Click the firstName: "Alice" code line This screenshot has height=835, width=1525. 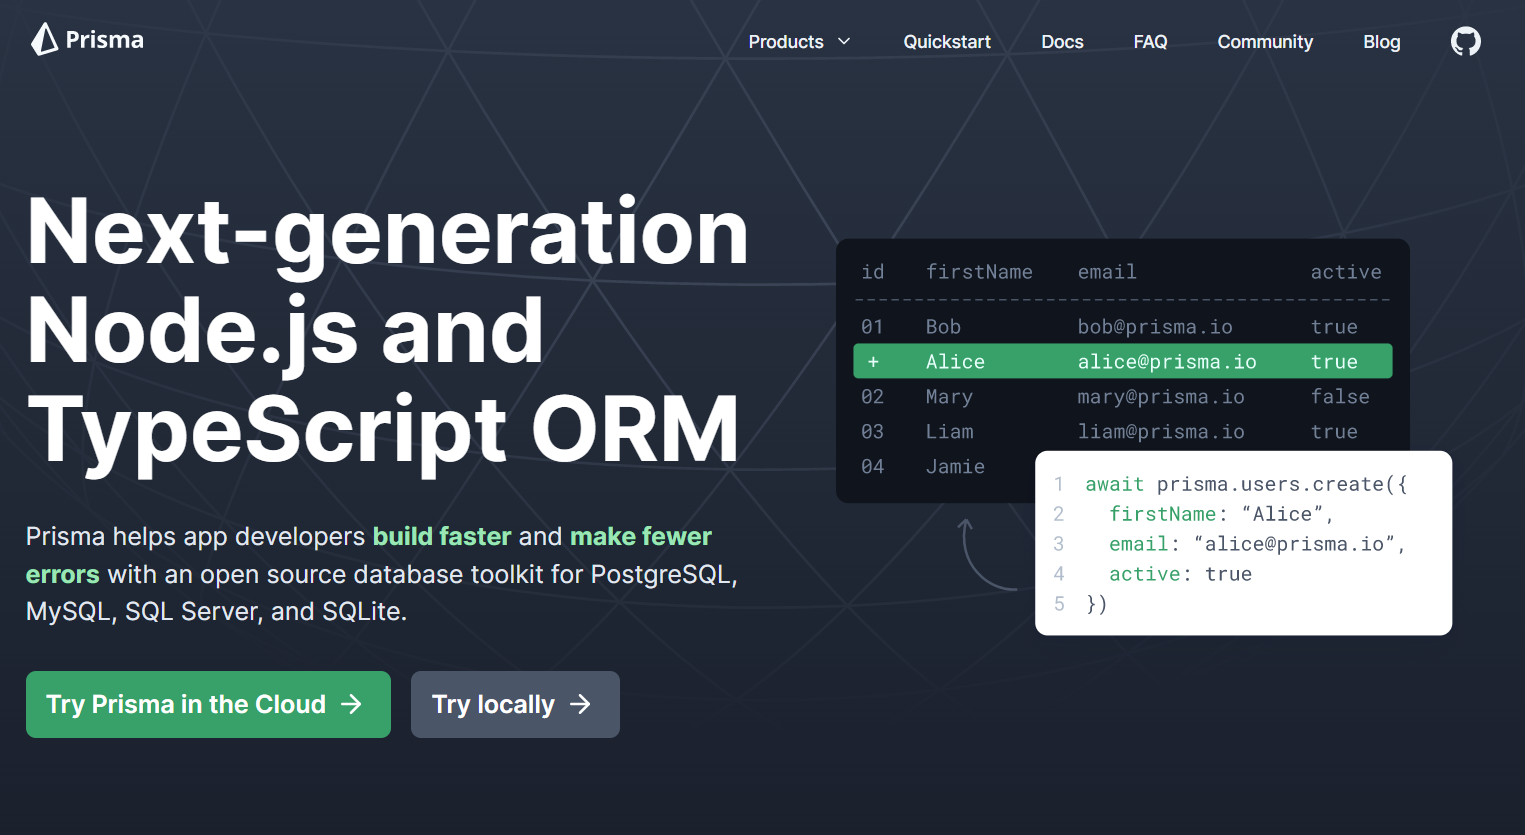pyautogui.click(x=1221, y=514)
